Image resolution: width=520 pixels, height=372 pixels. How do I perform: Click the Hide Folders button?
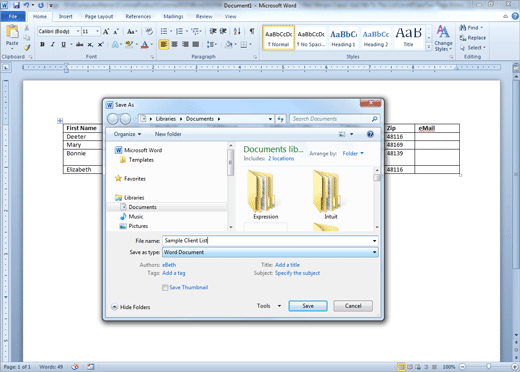131,307
